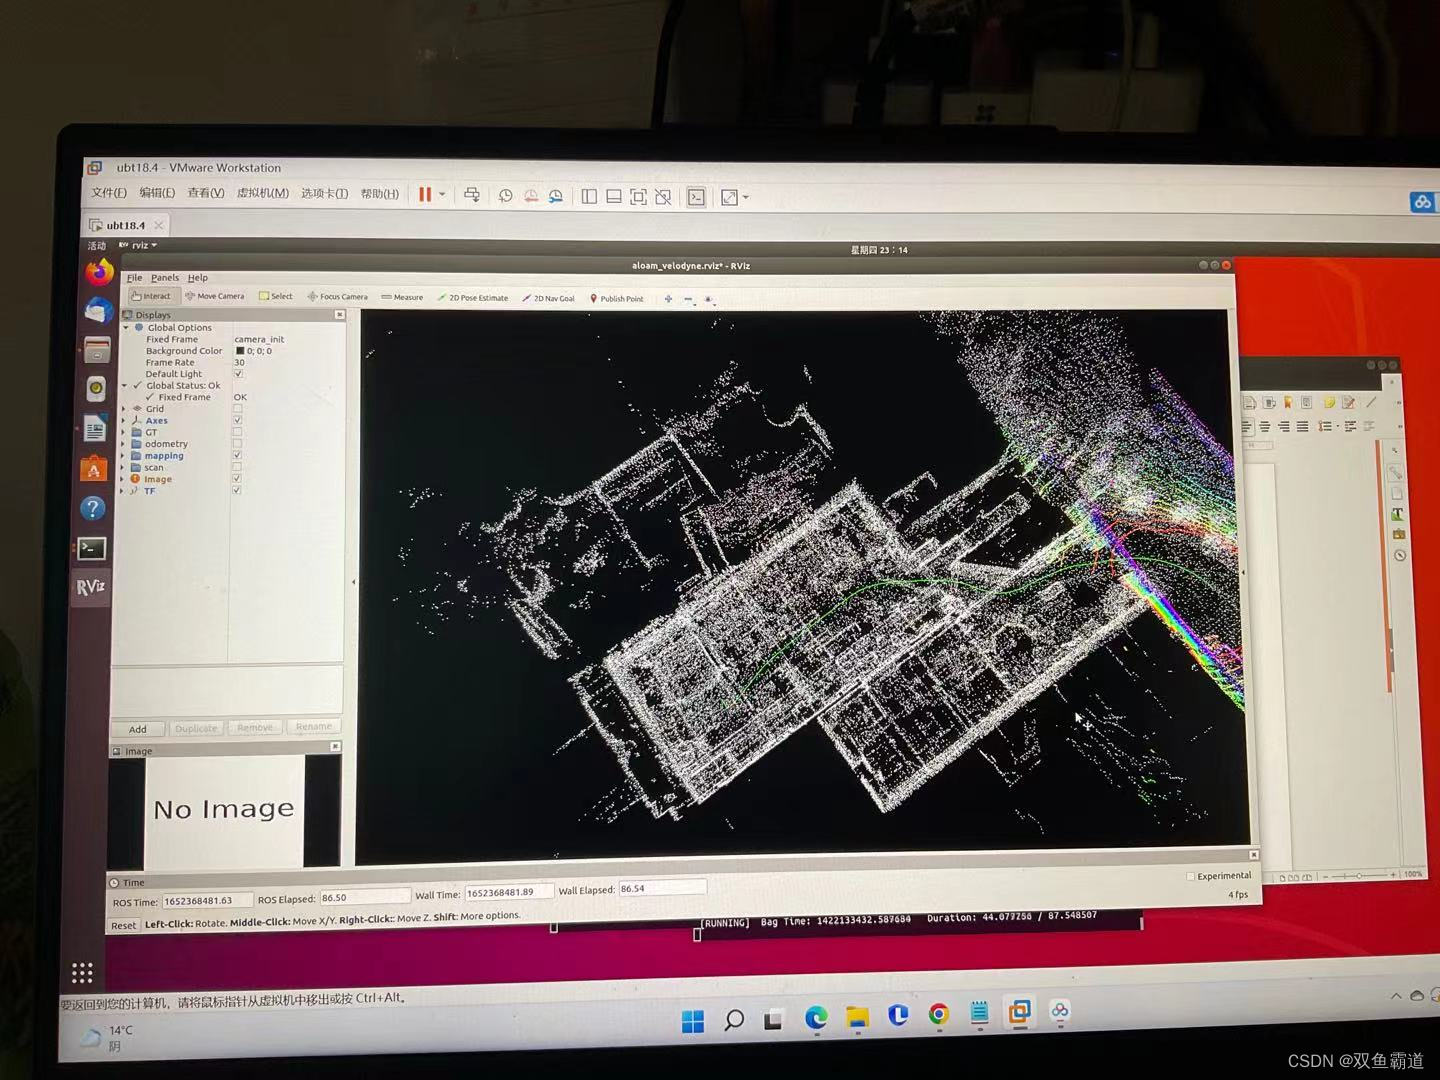This screenshot has height=1080, width=1440.
Task: Pick the Measure tool
Action: pyautogui.click(x=402, y=297)
